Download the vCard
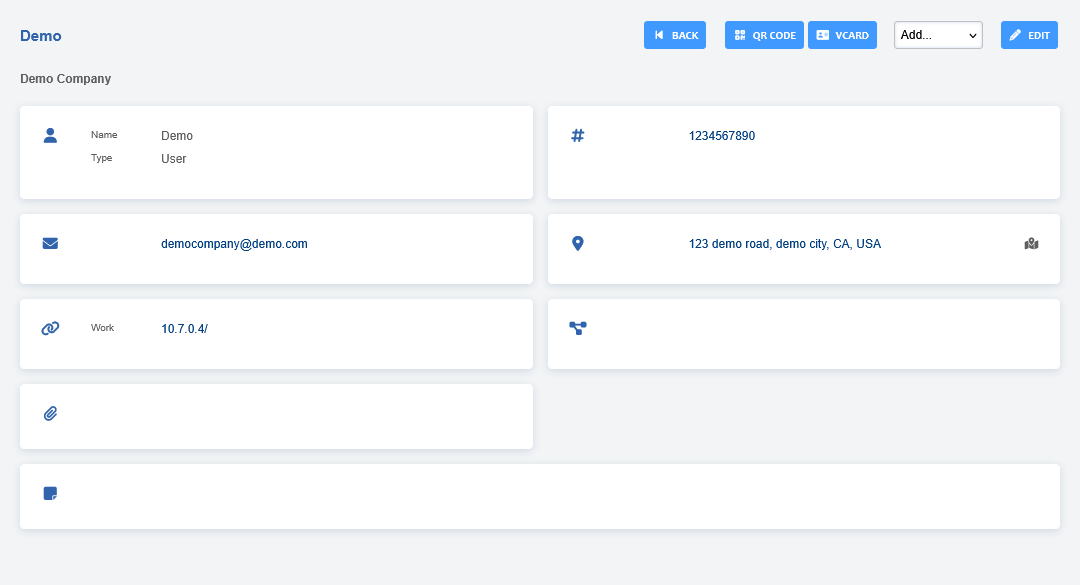 [x=842, y=35]
